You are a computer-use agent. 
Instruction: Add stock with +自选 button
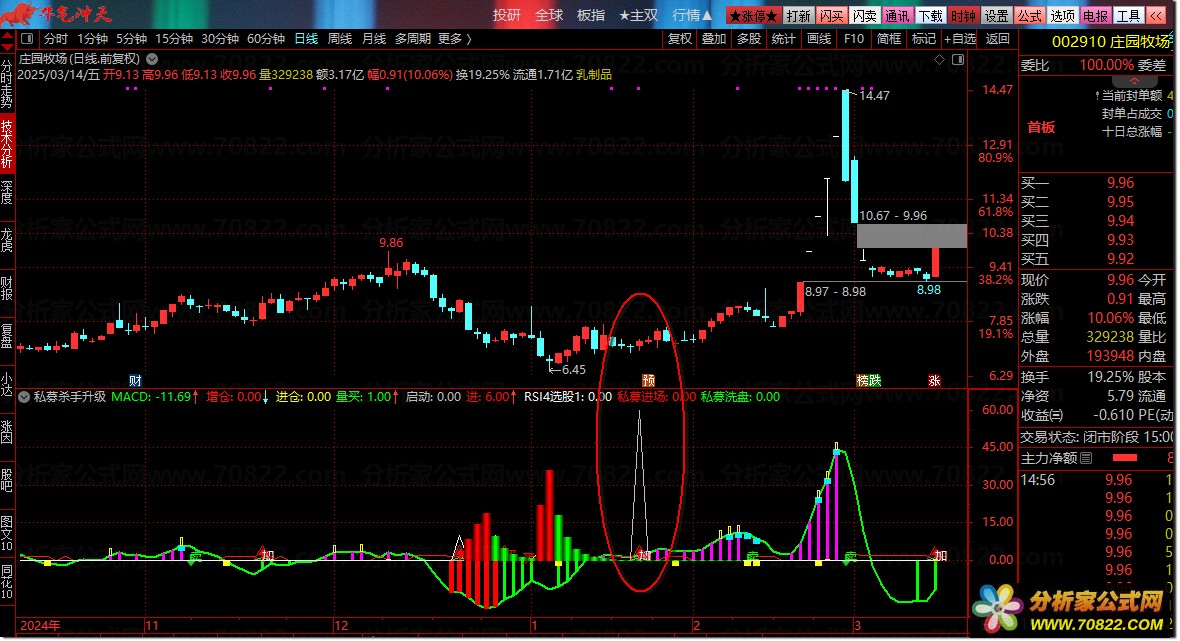point(958,39)
